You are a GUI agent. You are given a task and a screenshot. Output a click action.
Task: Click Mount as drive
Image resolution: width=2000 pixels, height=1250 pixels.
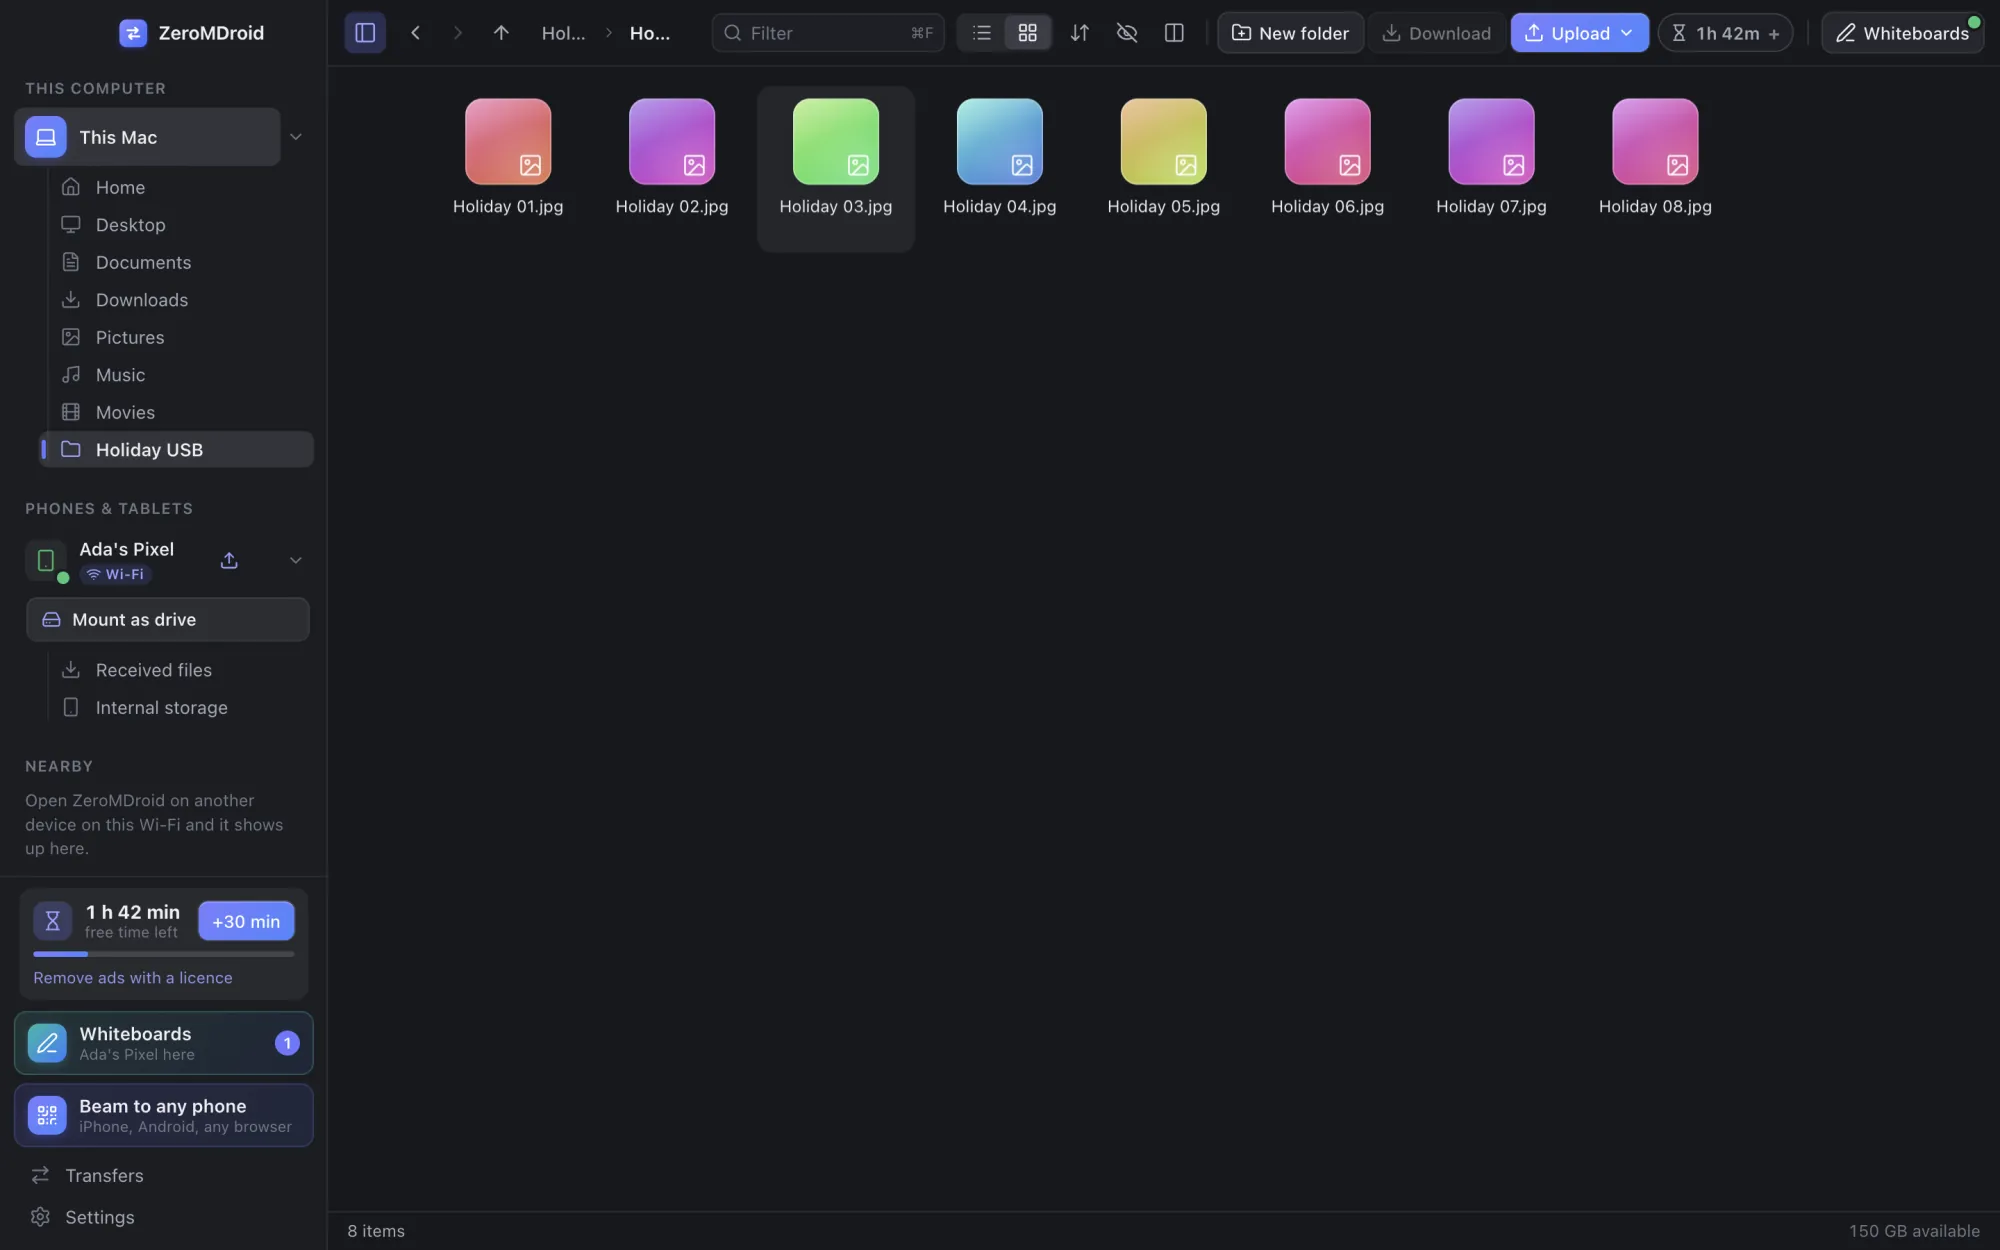click(168, 620)
